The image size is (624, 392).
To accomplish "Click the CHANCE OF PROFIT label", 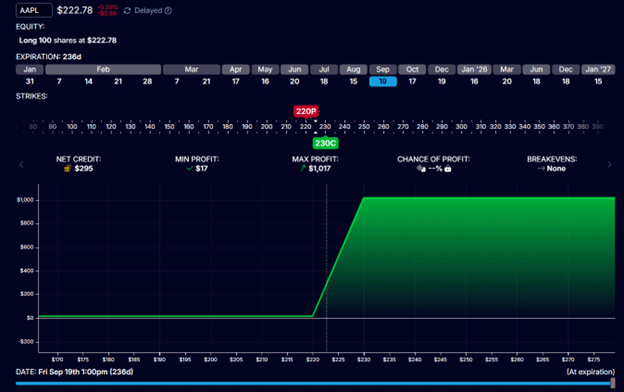I will 433,159.
